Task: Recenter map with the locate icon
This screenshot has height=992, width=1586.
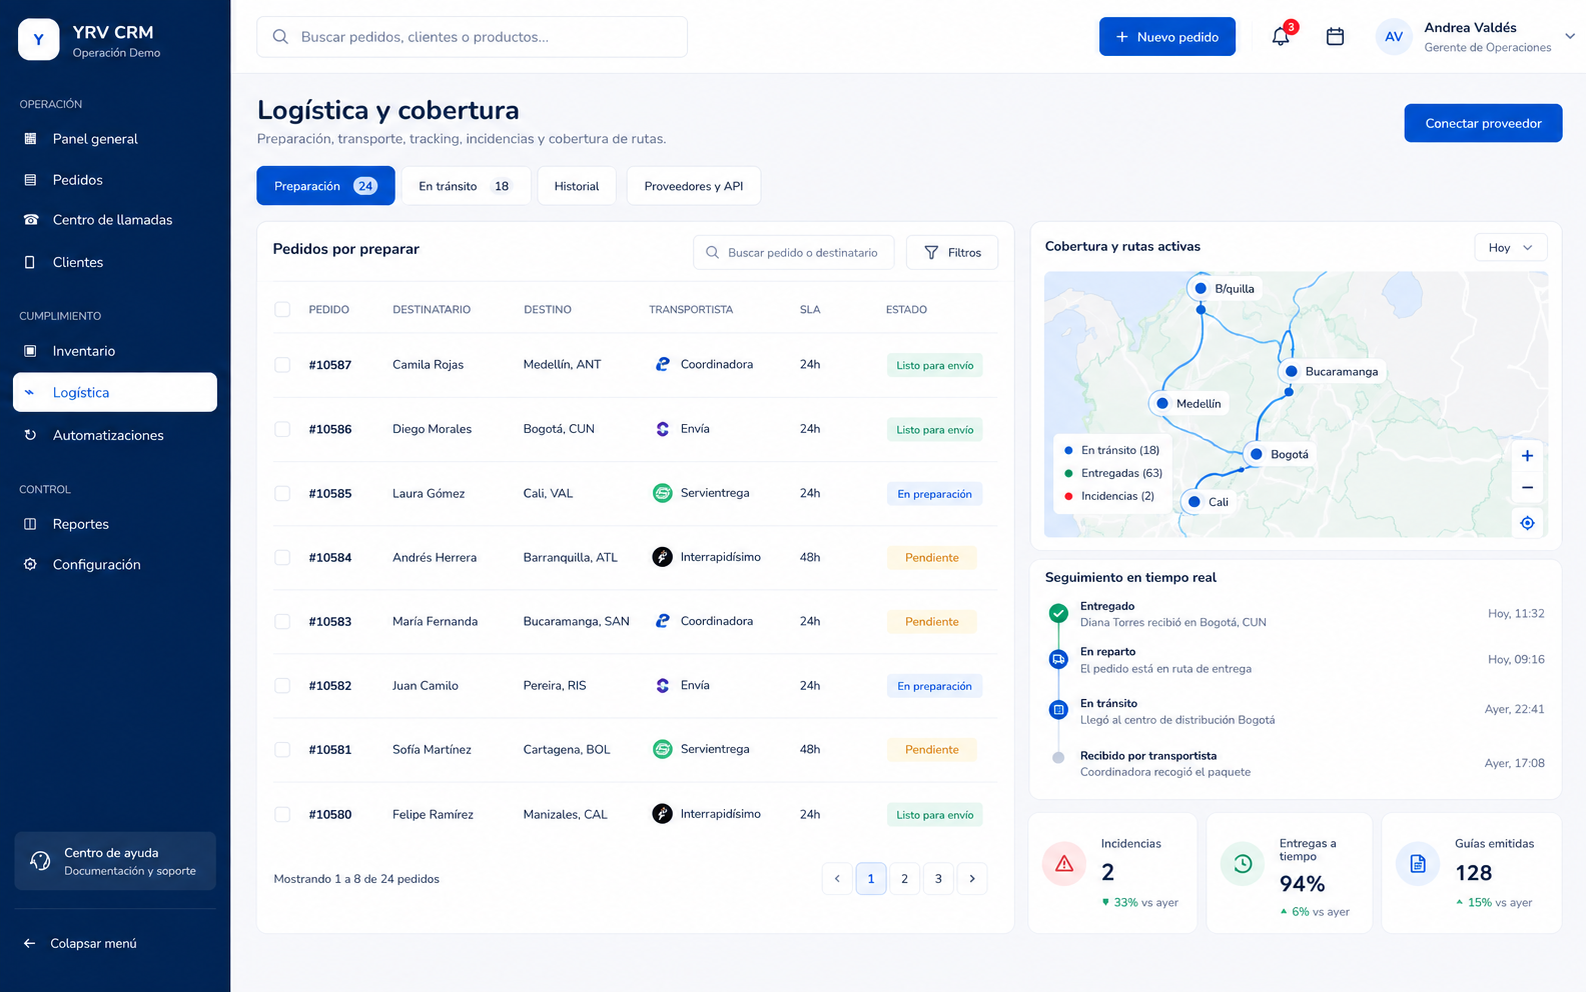Action: pyautogui.click(x=1527, y=523)
